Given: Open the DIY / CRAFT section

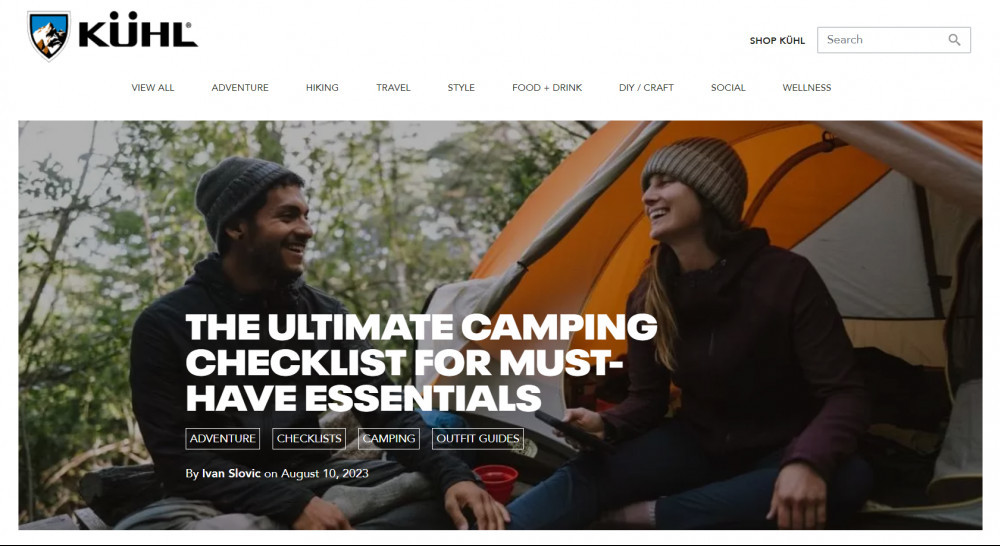Looking at the screenshot, I should (646, 87).
